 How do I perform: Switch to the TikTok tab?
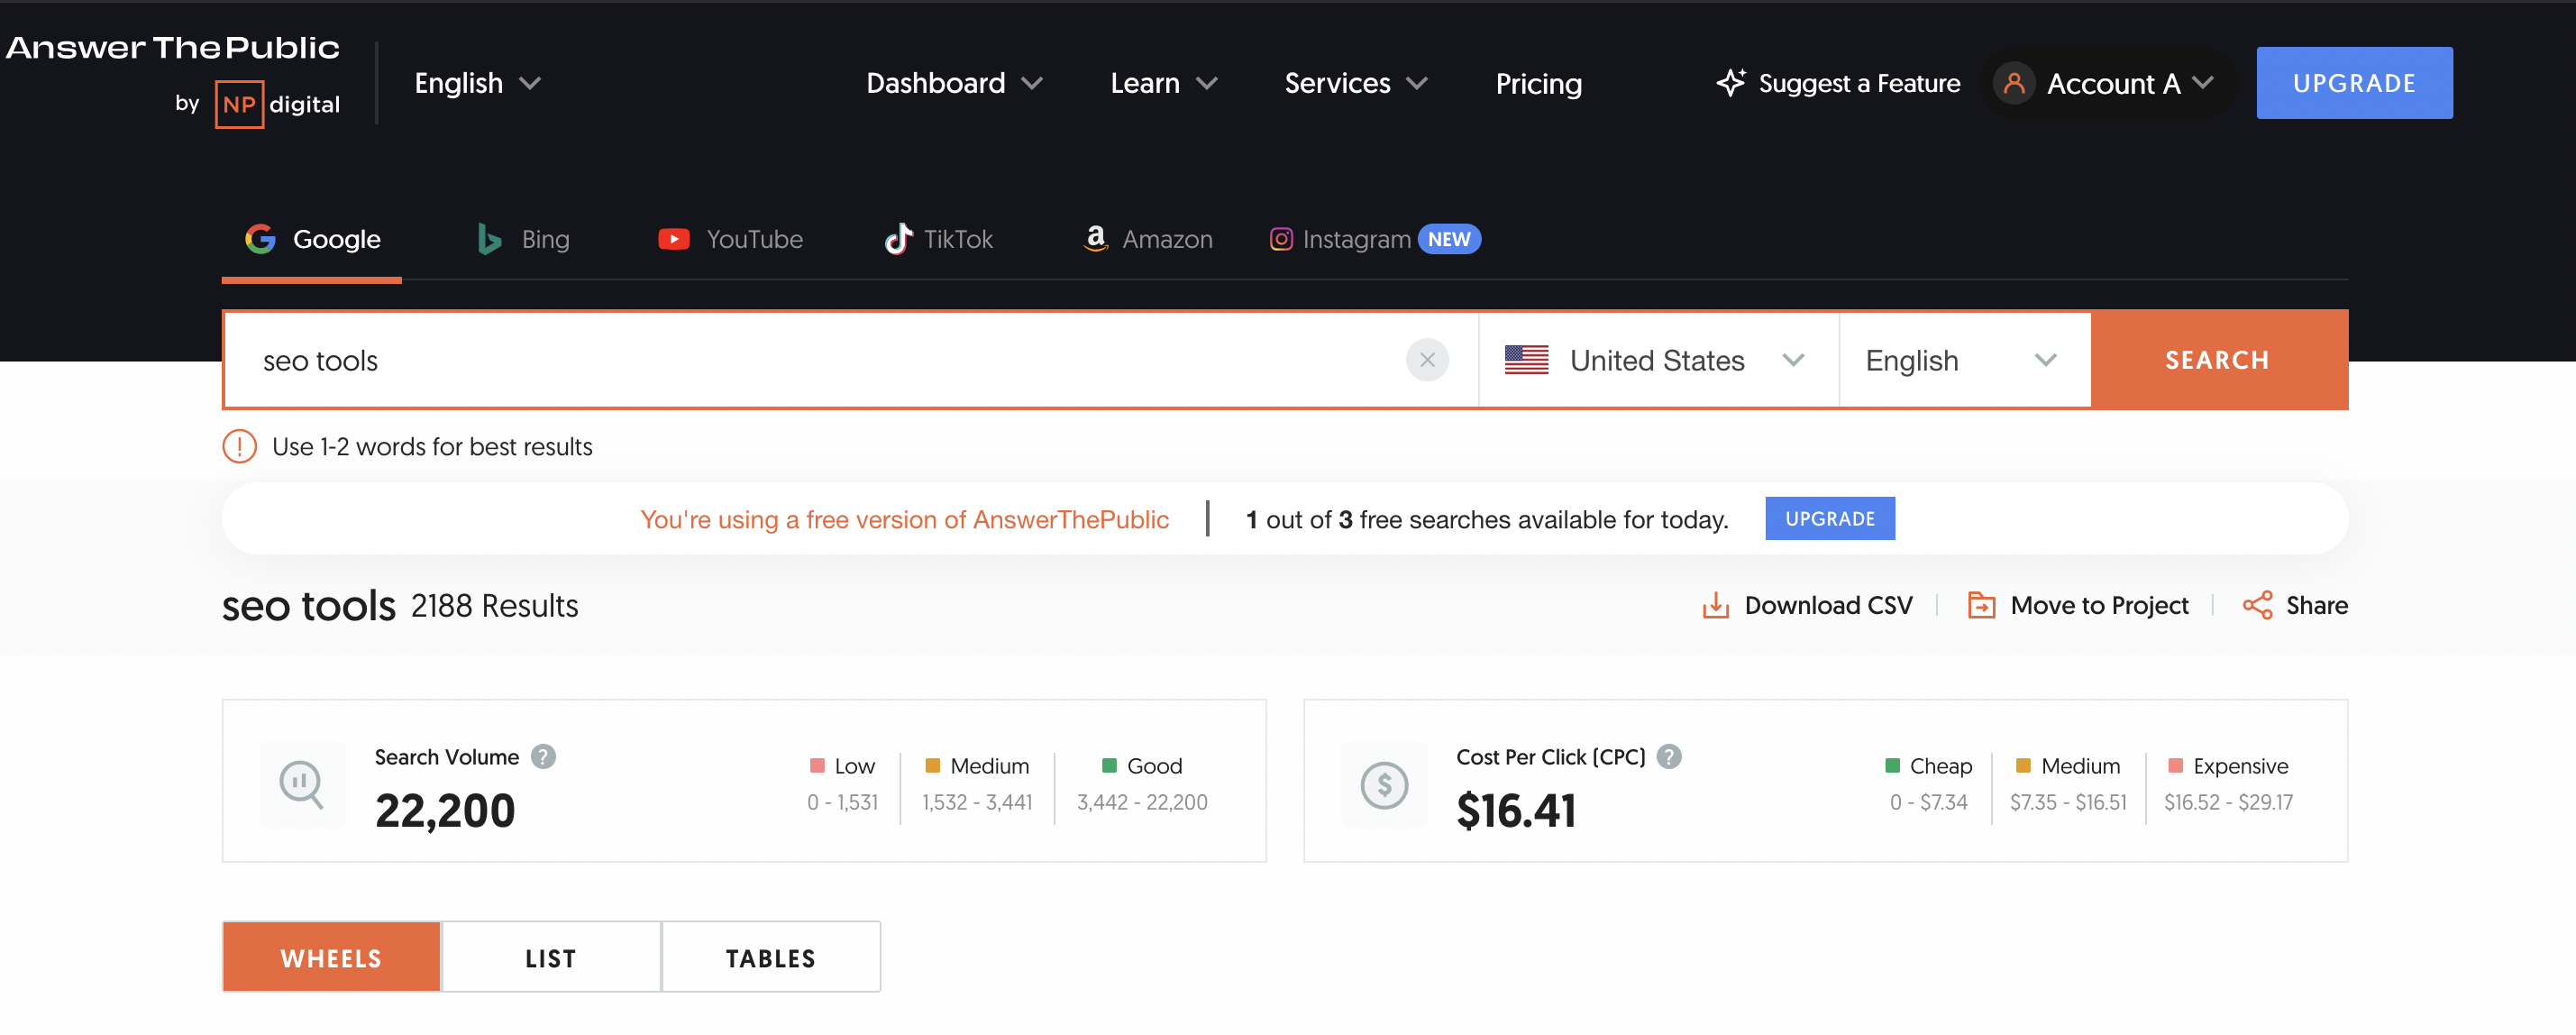pos(939,239)
